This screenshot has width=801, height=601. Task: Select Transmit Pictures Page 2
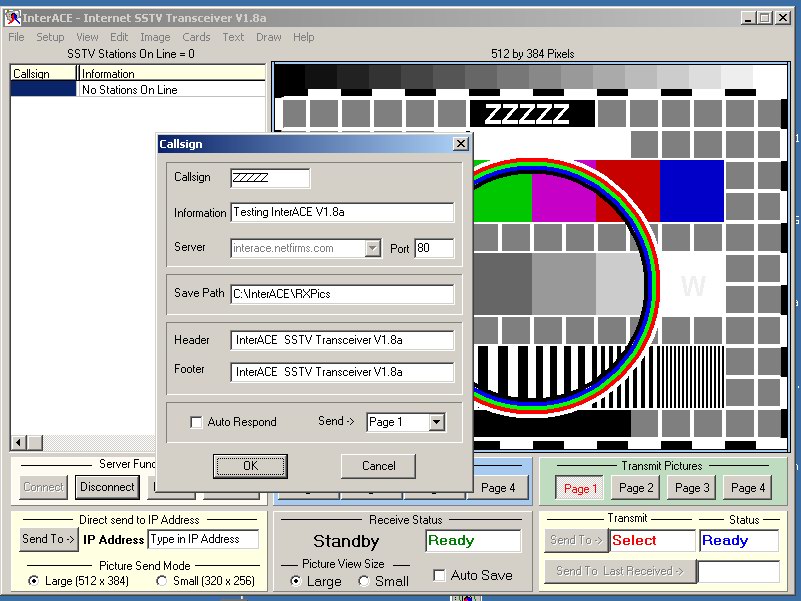click(636, 488)
